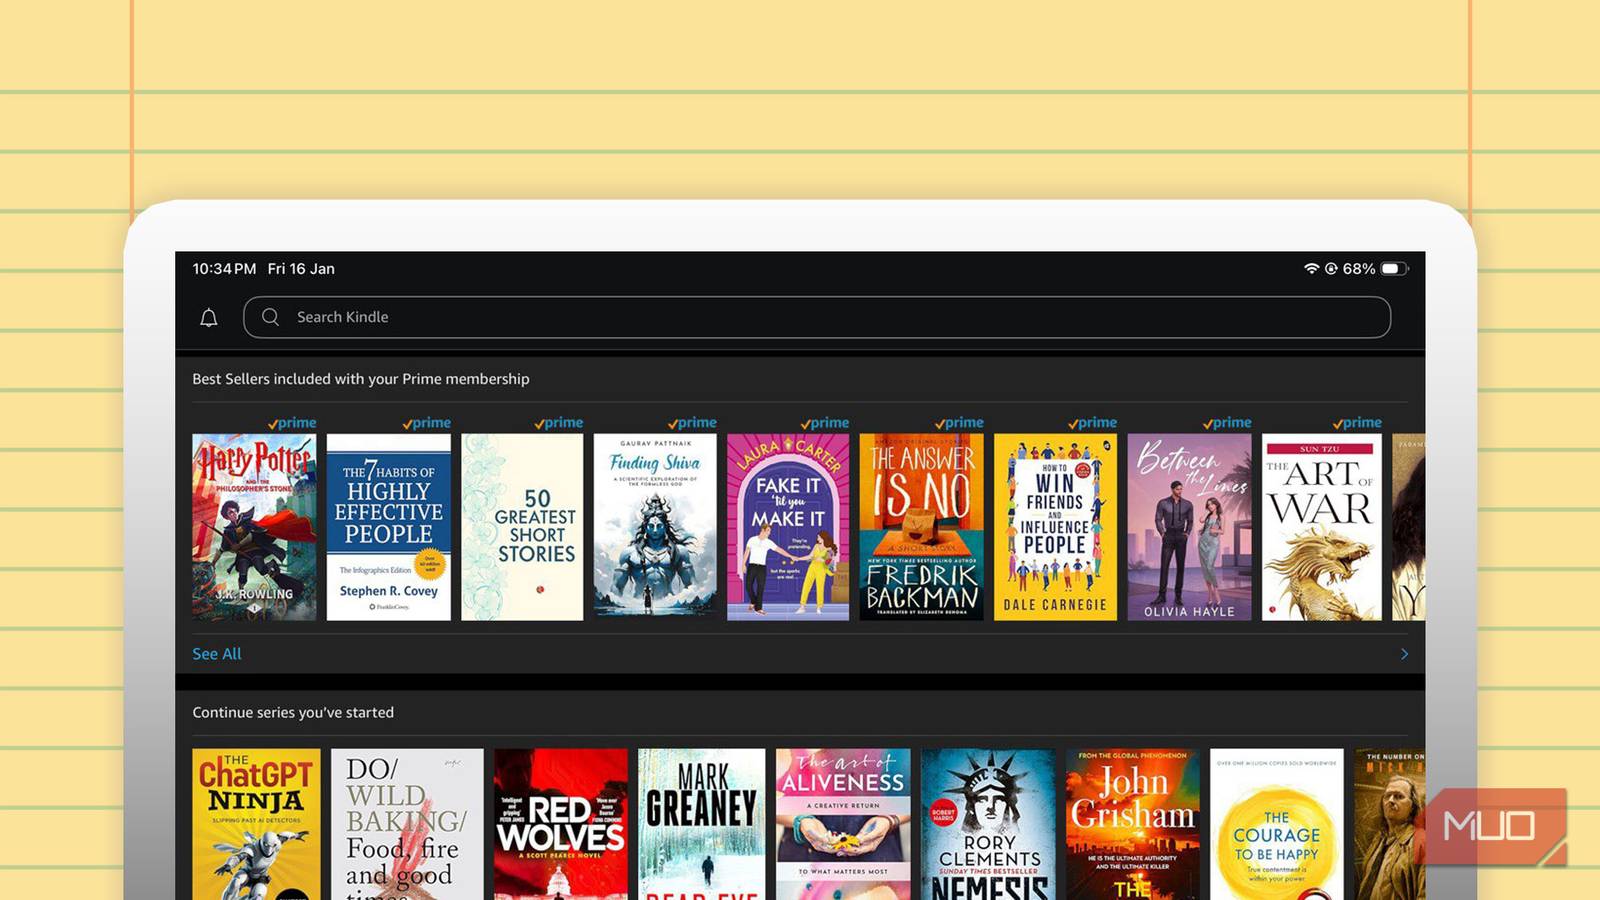Click the Wi-Fi icon in the status bar
This screenshot has width=1600, height=900.
(1312, 268)
